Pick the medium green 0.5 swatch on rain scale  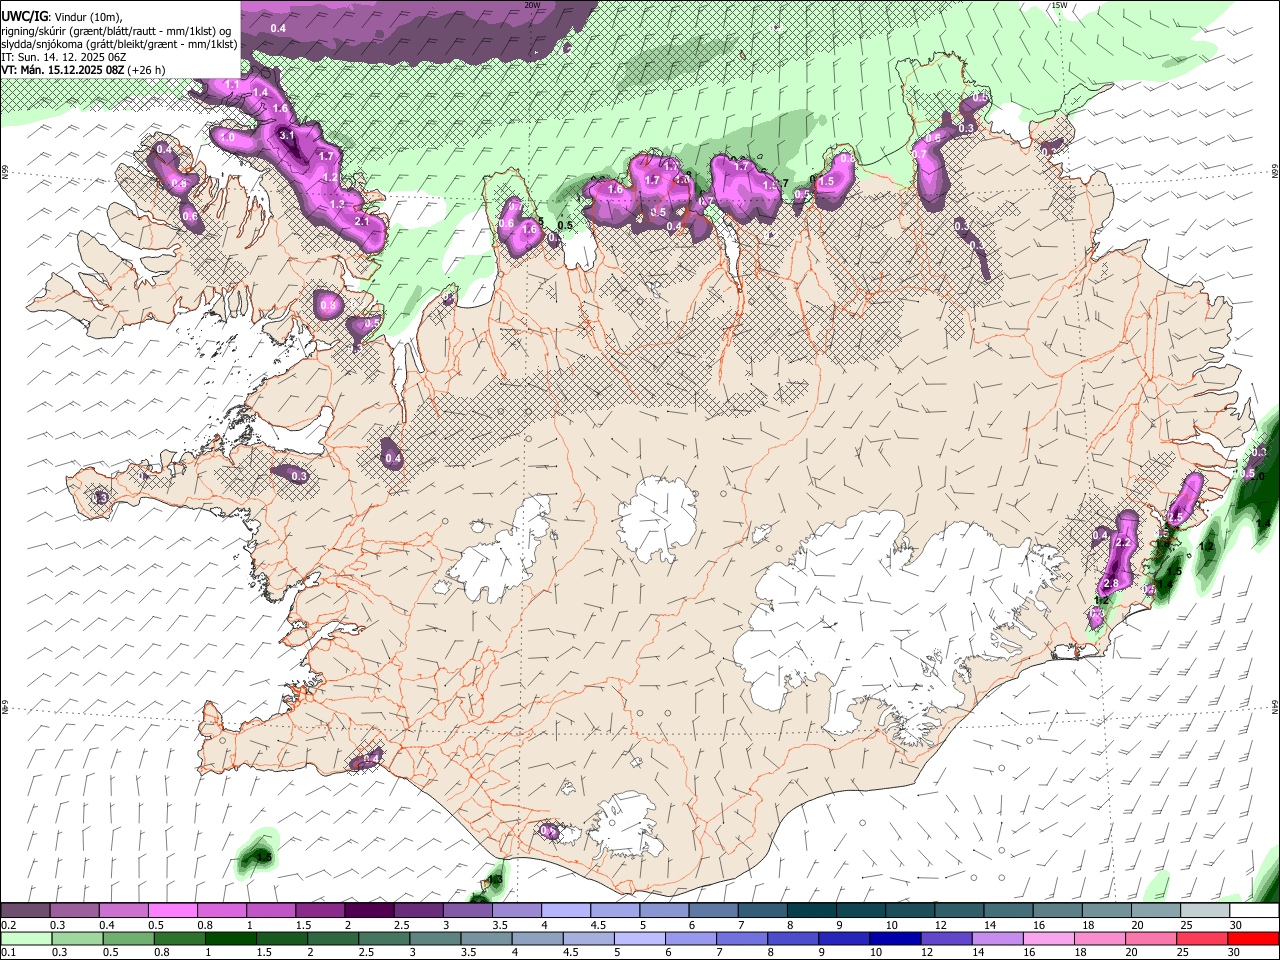128,938
